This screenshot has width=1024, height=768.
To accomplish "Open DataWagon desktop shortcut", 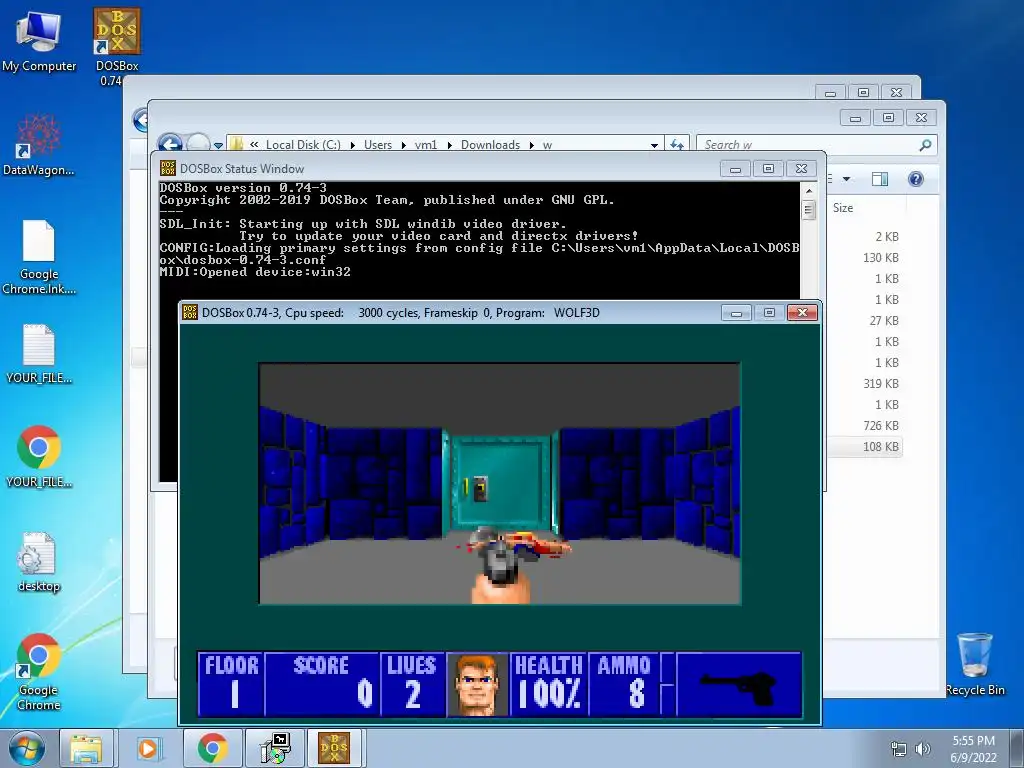I will [x=39, y=145].
